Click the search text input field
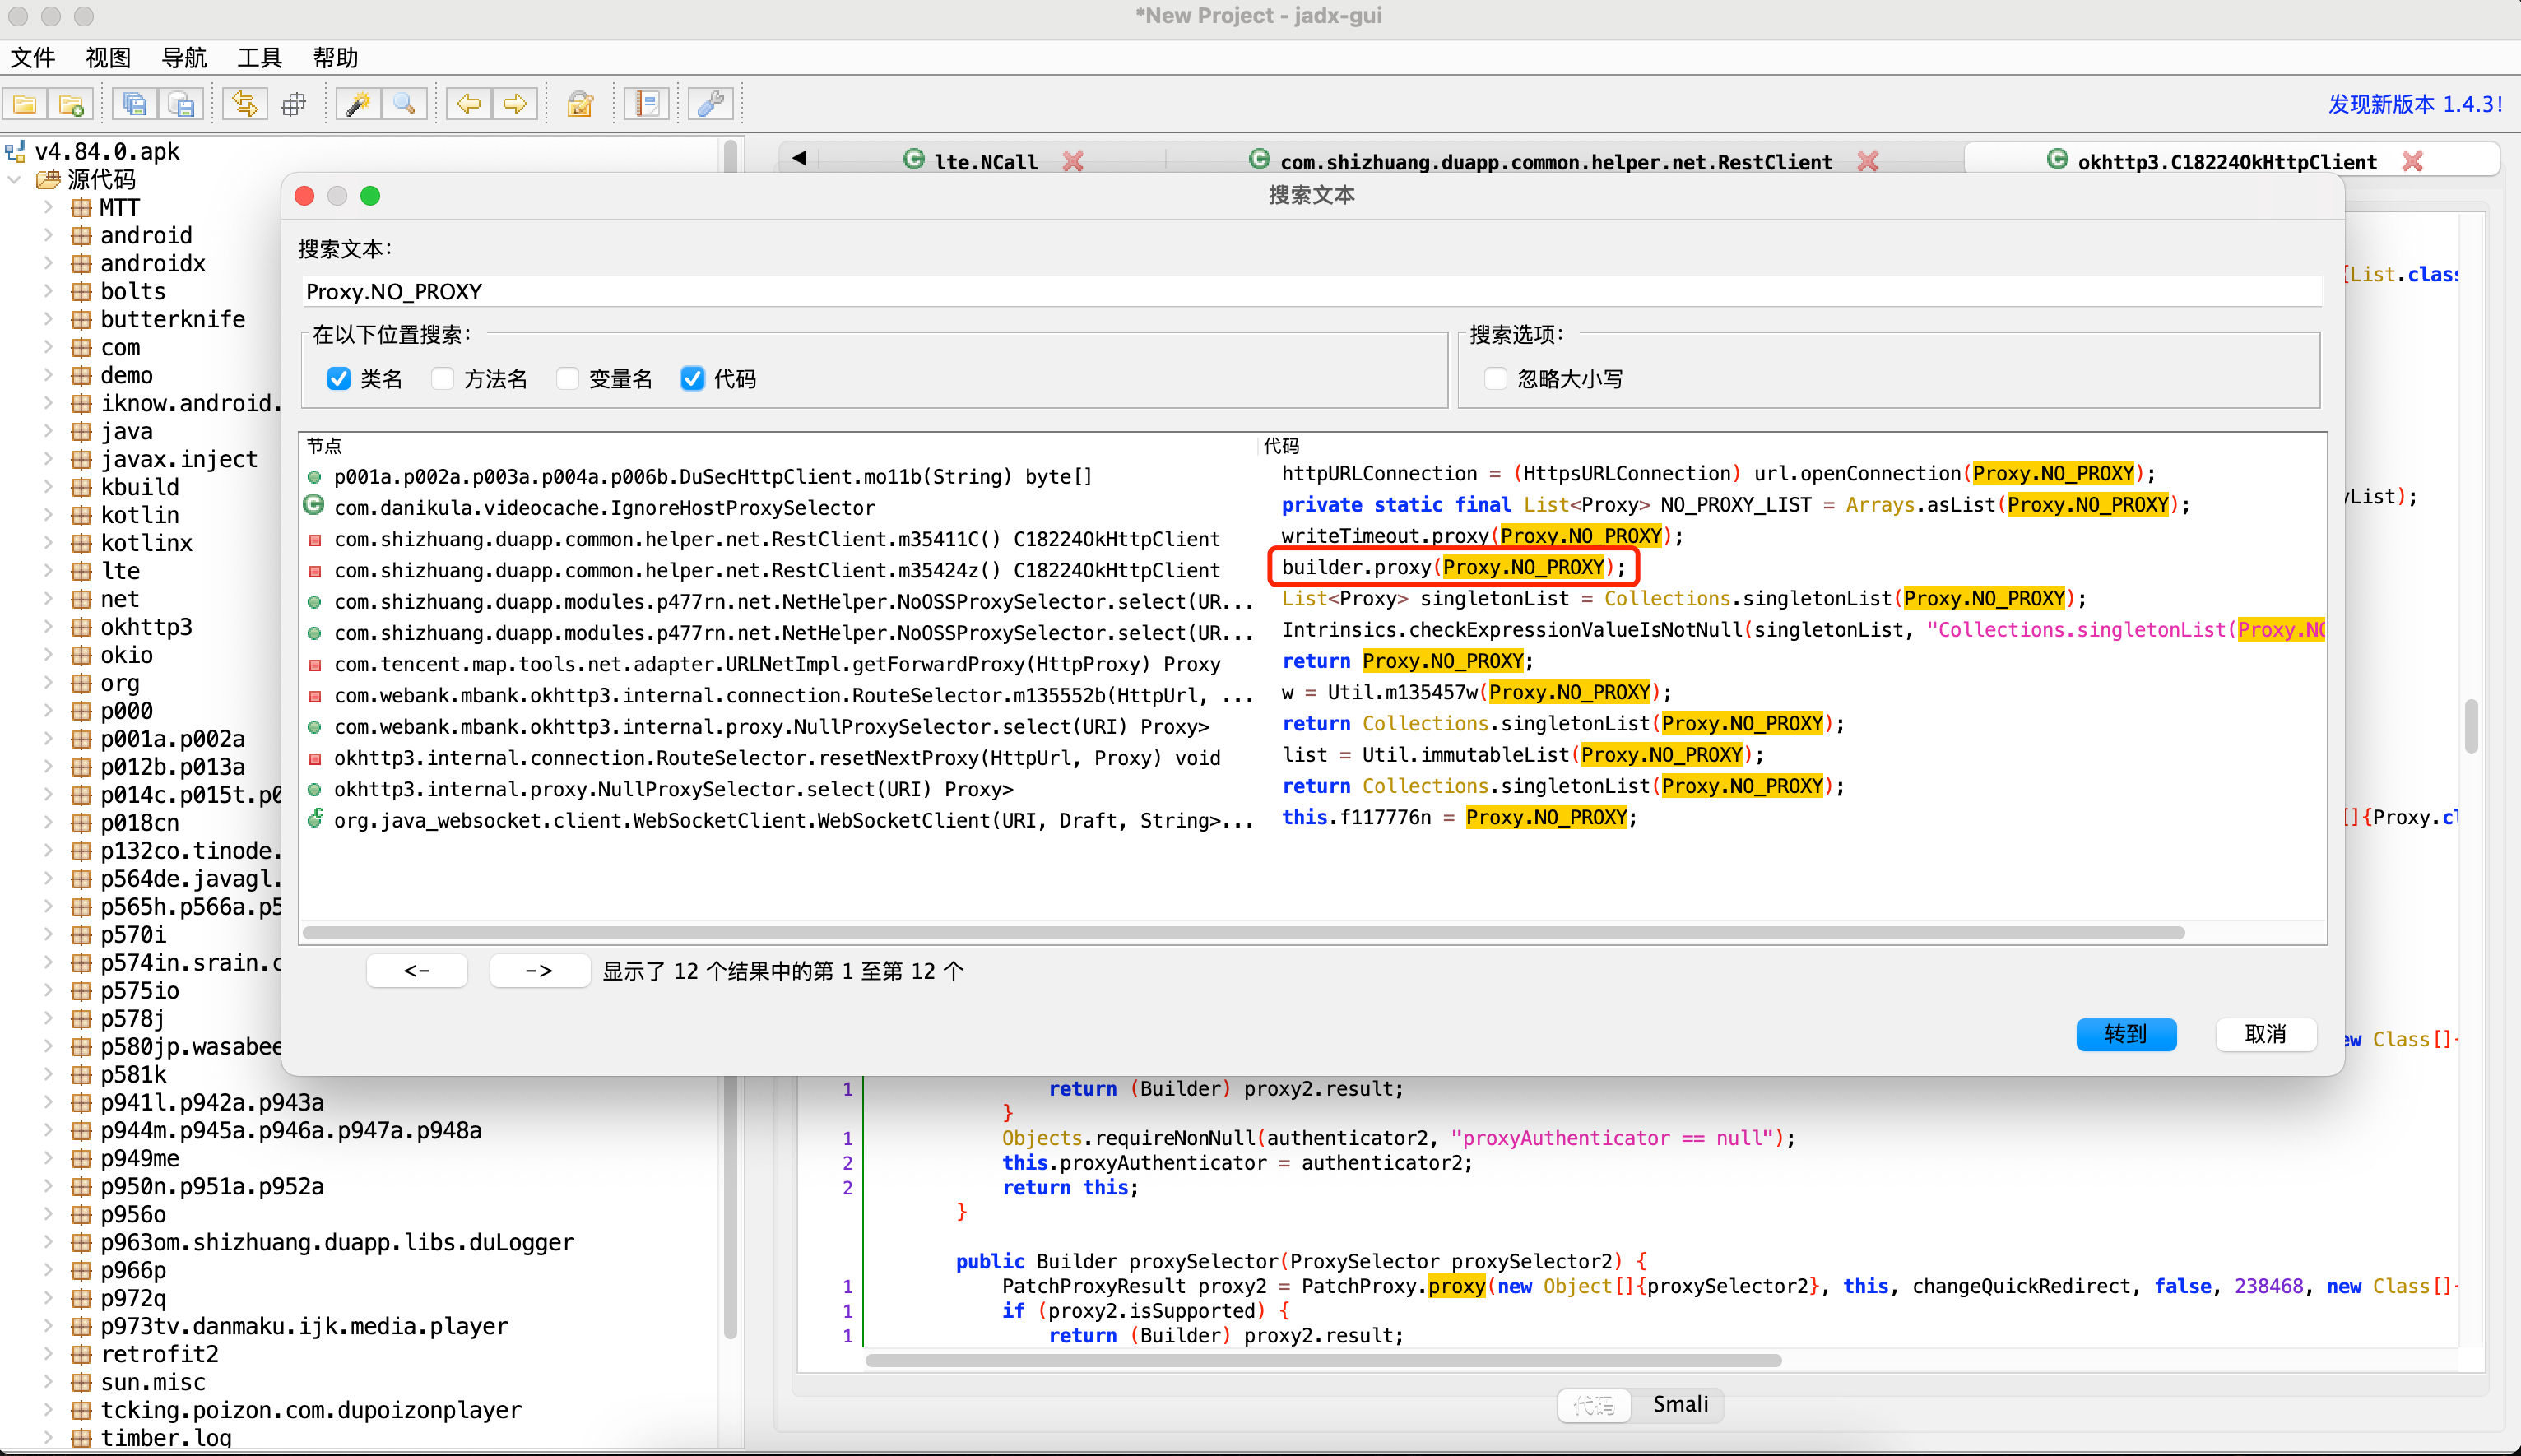2521x1456 pixels. tap(1310, 292)
